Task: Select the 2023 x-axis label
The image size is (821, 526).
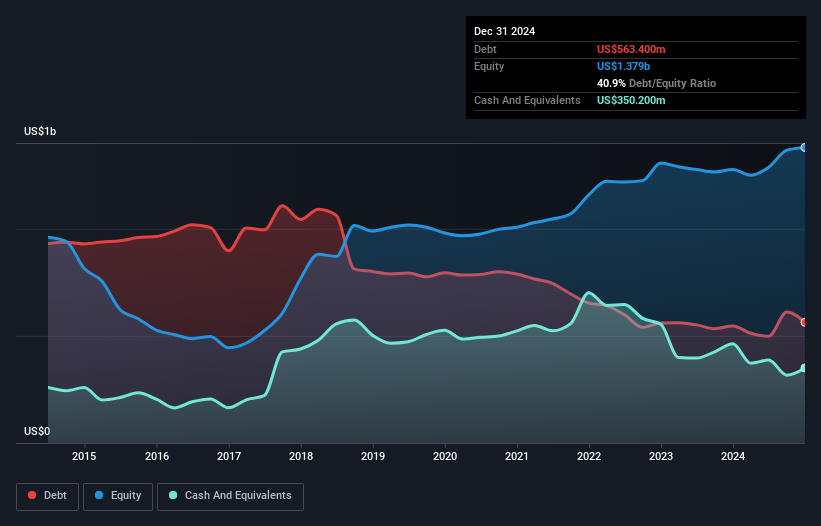Action: click(661, 456)
